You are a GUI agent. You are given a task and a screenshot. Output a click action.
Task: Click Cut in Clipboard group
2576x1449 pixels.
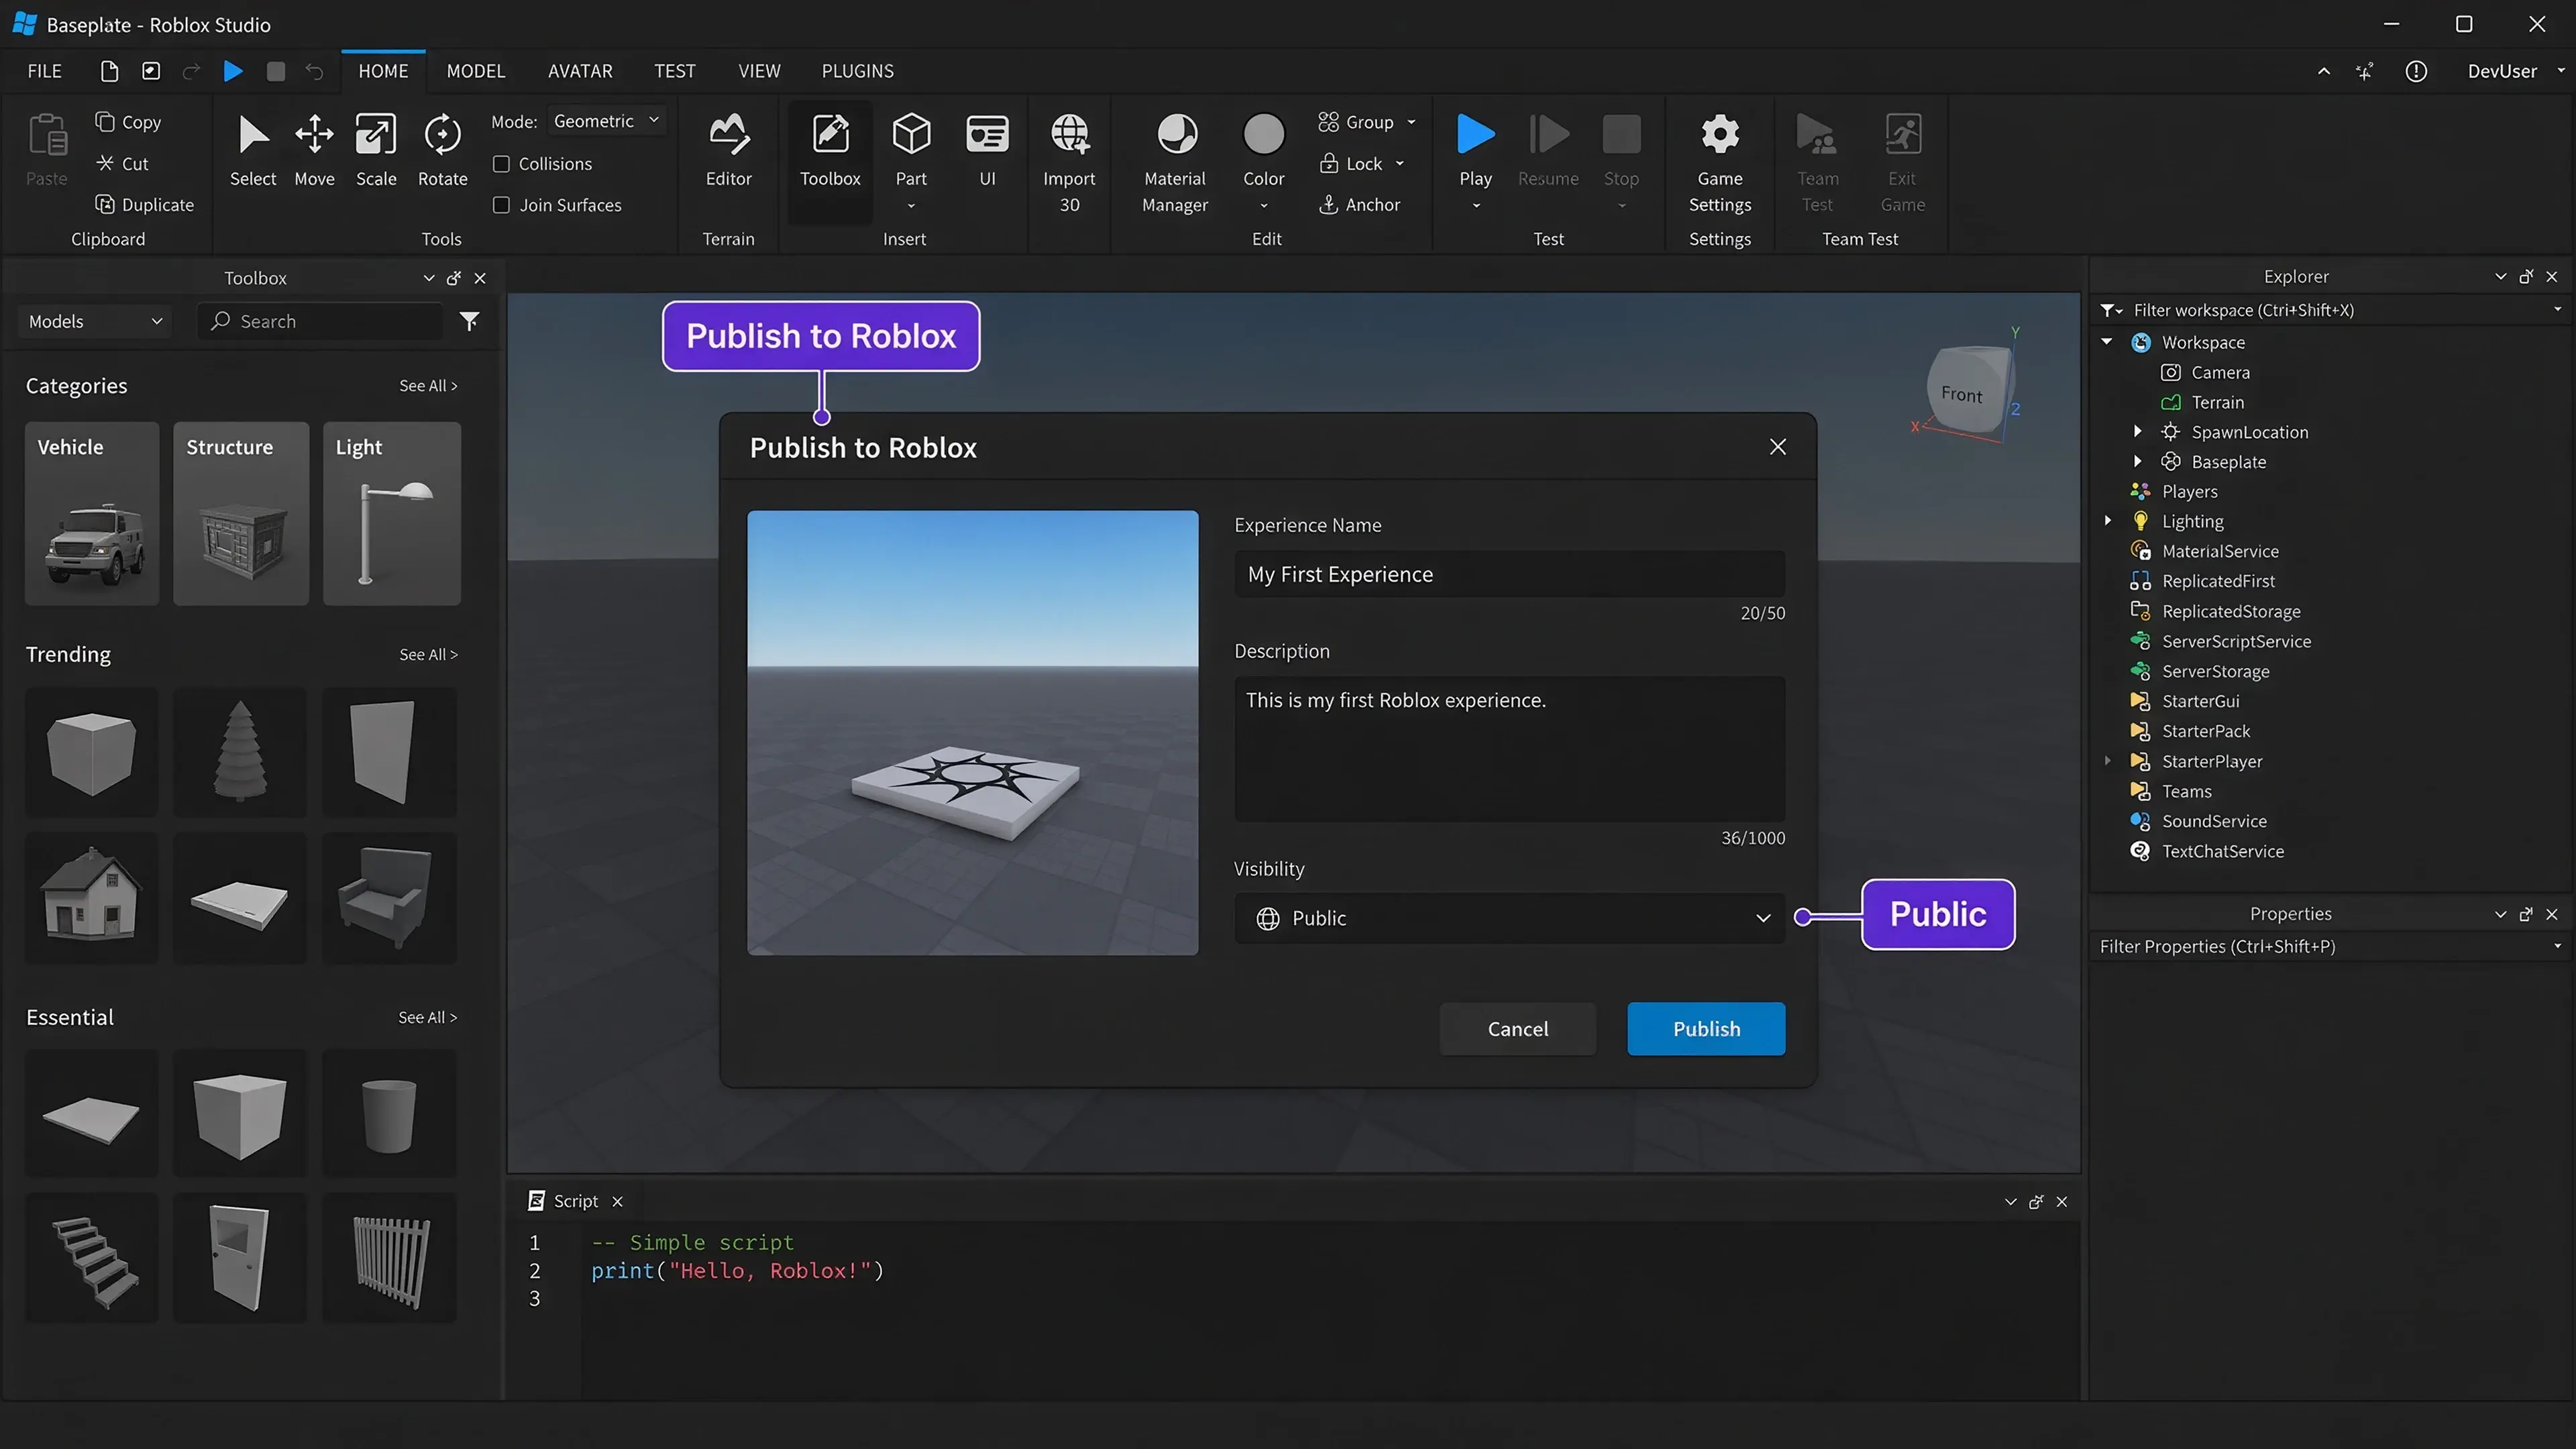pyautogui.click(x=122, y=163)
